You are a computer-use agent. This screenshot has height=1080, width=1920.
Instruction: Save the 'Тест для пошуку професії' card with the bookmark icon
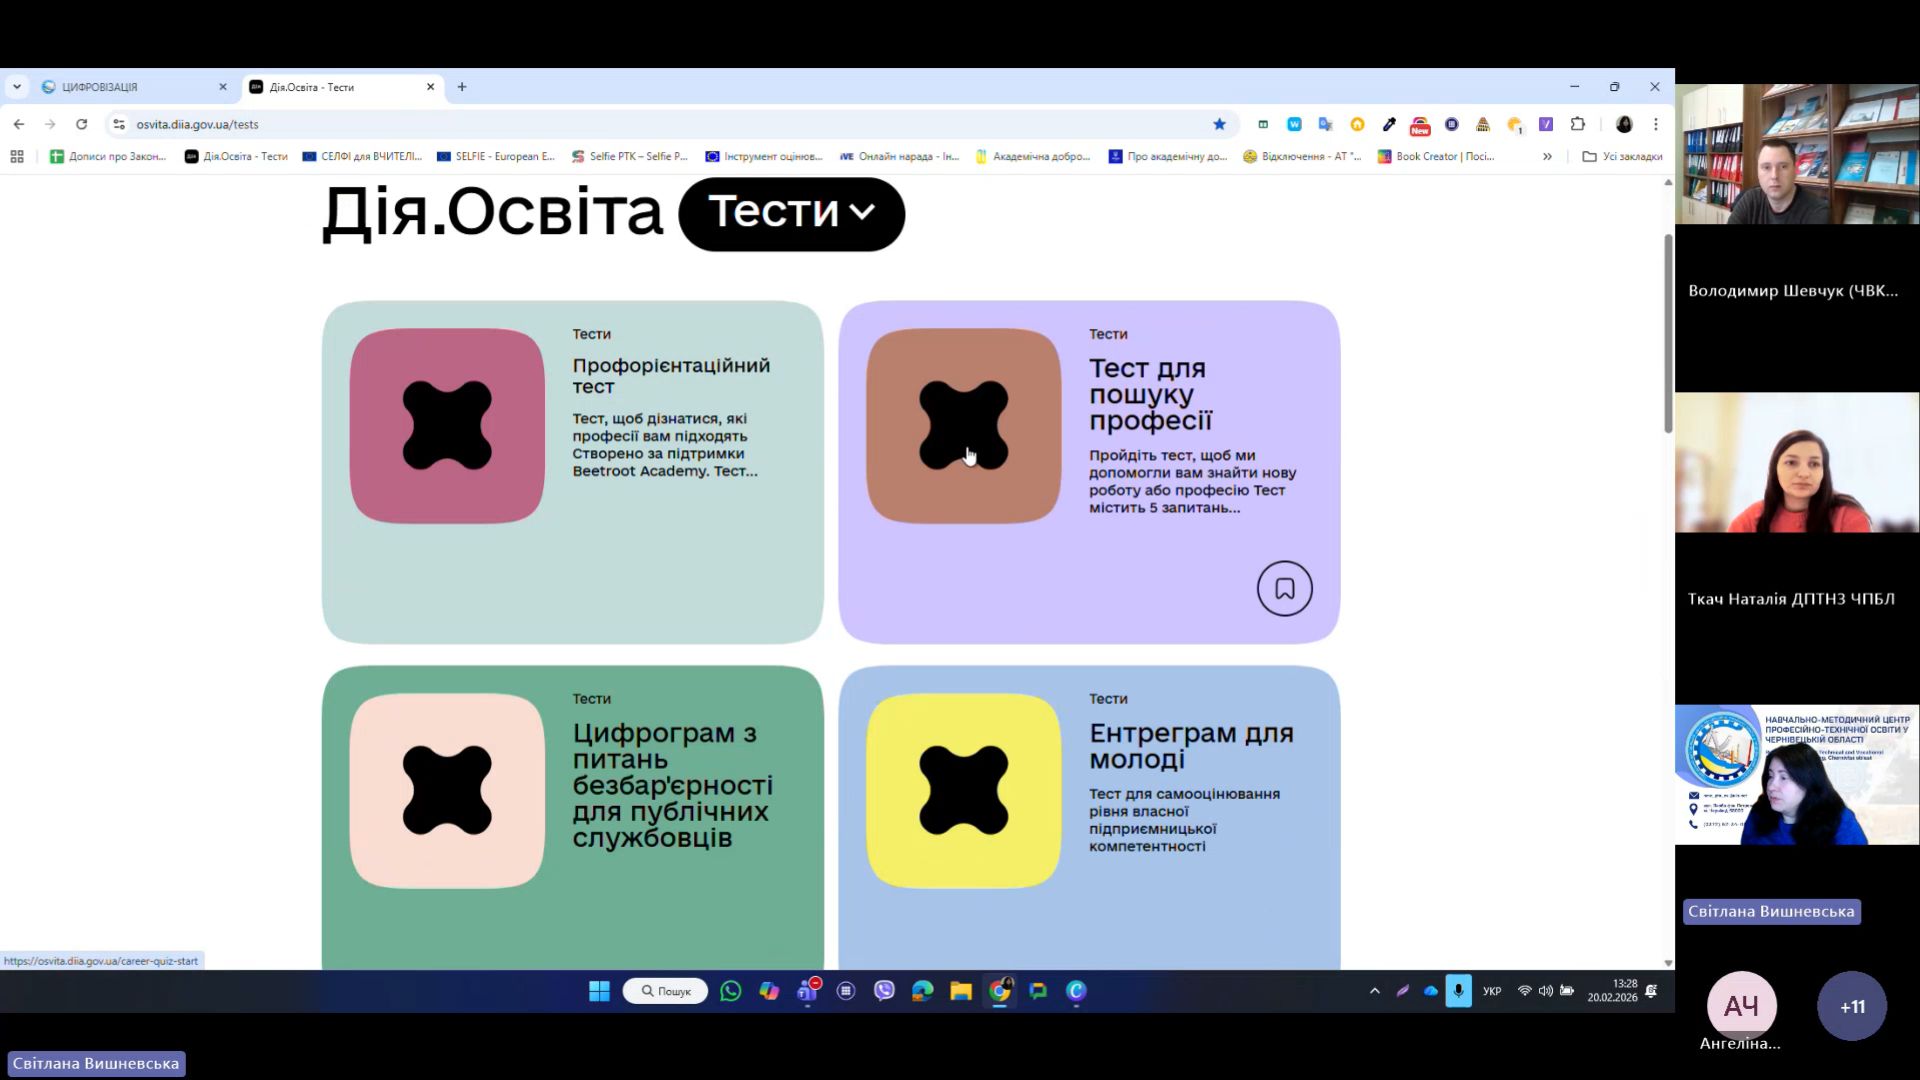1284,589
